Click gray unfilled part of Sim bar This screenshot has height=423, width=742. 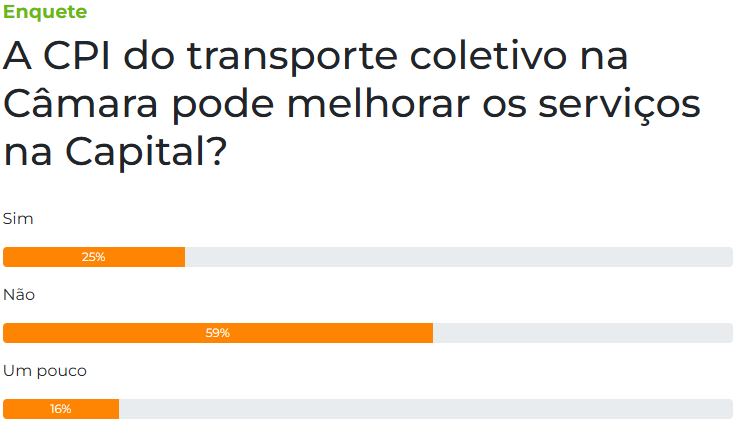pyautogui.click(x=459, y=257)
